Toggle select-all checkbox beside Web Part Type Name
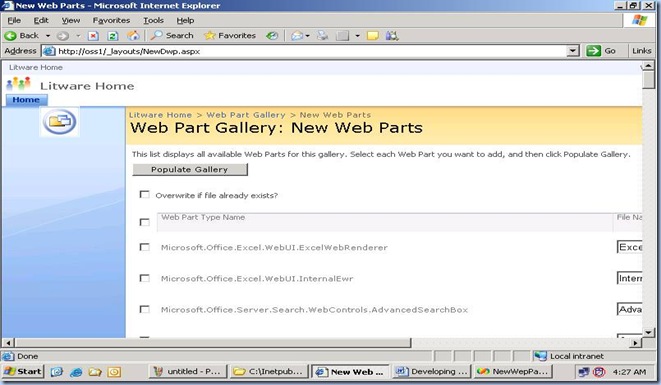661x385 pixels. pos(145,222)
